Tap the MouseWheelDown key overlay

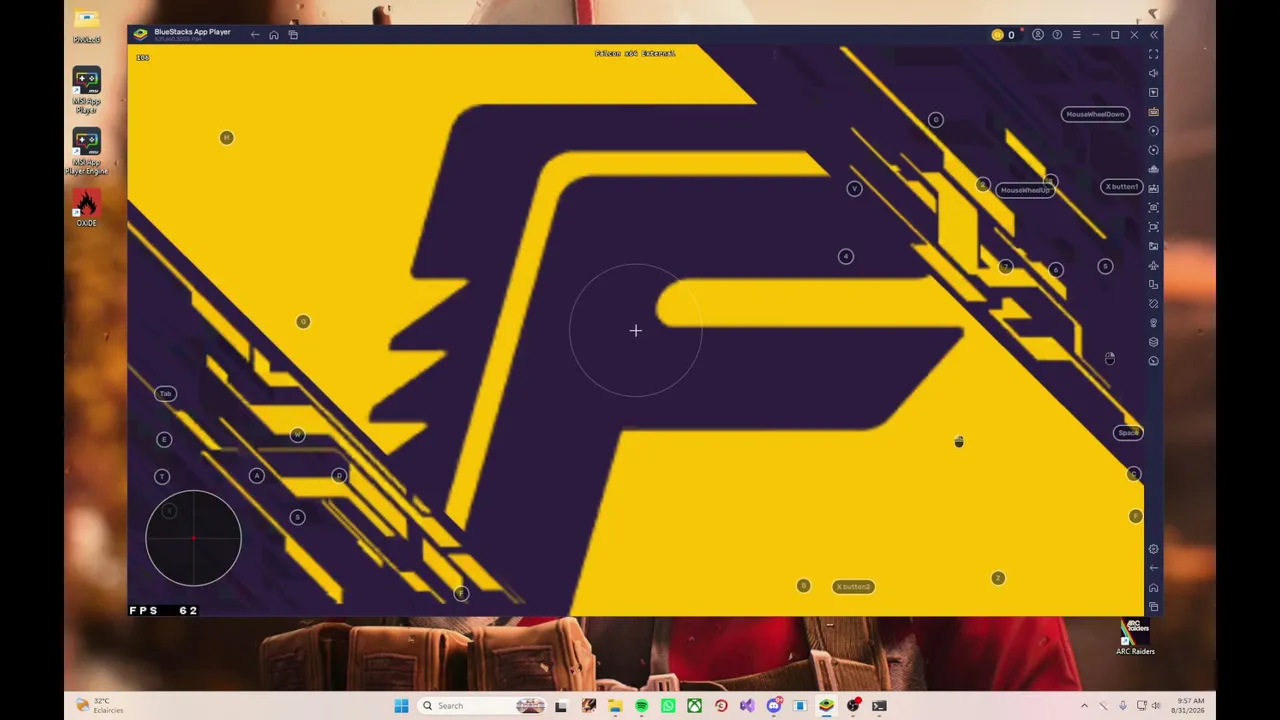click(1095, 114)
